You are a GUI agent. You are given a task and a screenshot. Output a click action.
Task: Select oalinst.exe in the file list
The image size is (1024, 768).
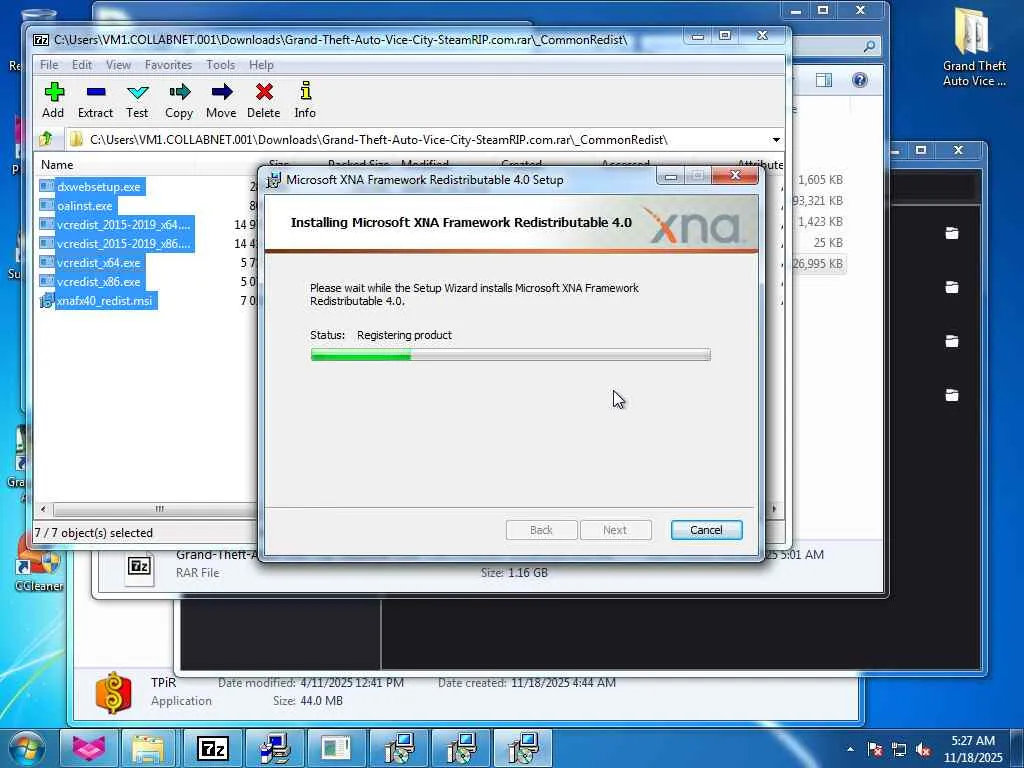[x=85, y=206]
